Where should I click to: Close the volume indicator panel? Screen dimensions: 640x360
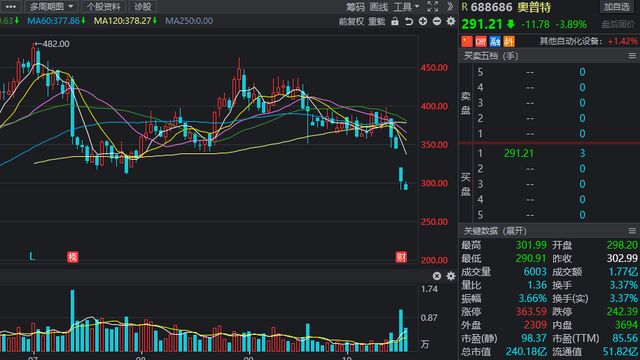click(437, 276)
